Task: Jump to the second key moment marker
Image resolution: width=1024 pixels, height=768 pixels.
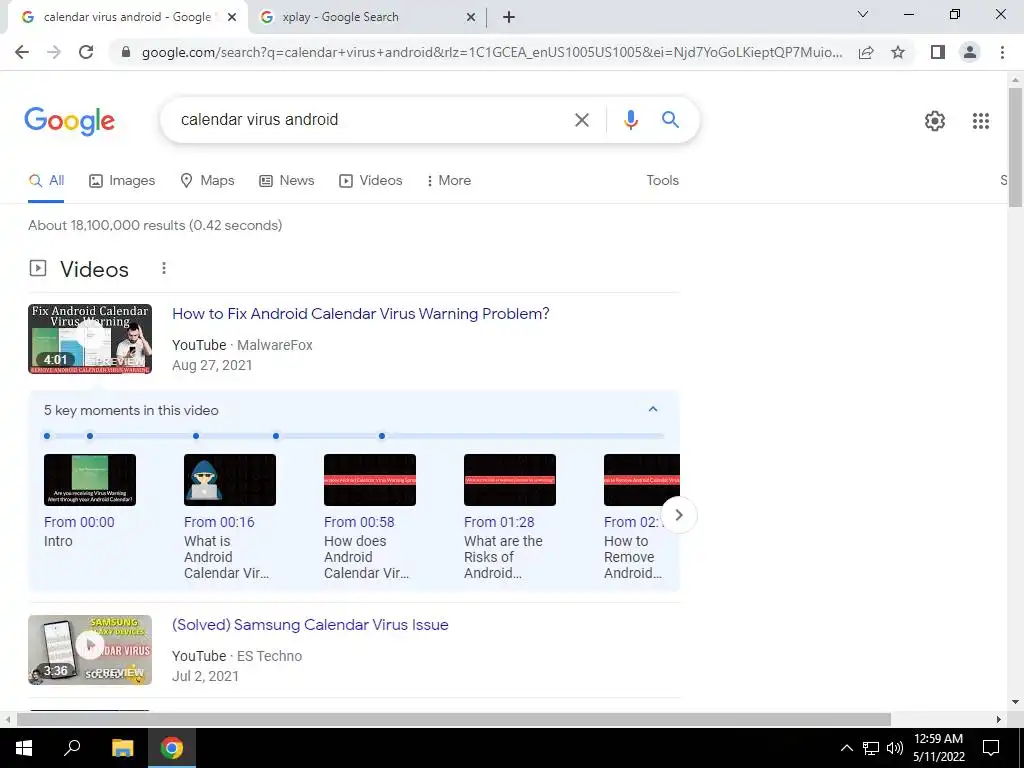Action: point(90,436)
